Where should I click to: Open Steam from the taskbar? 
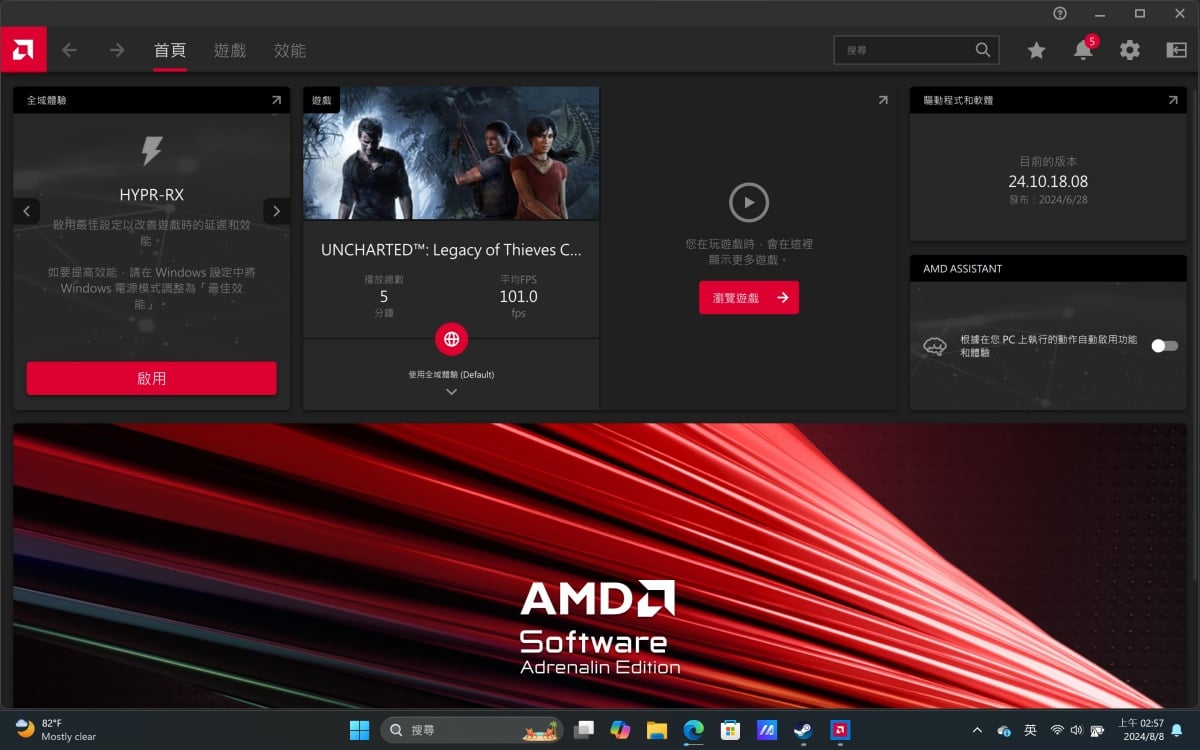click(803, 730)
